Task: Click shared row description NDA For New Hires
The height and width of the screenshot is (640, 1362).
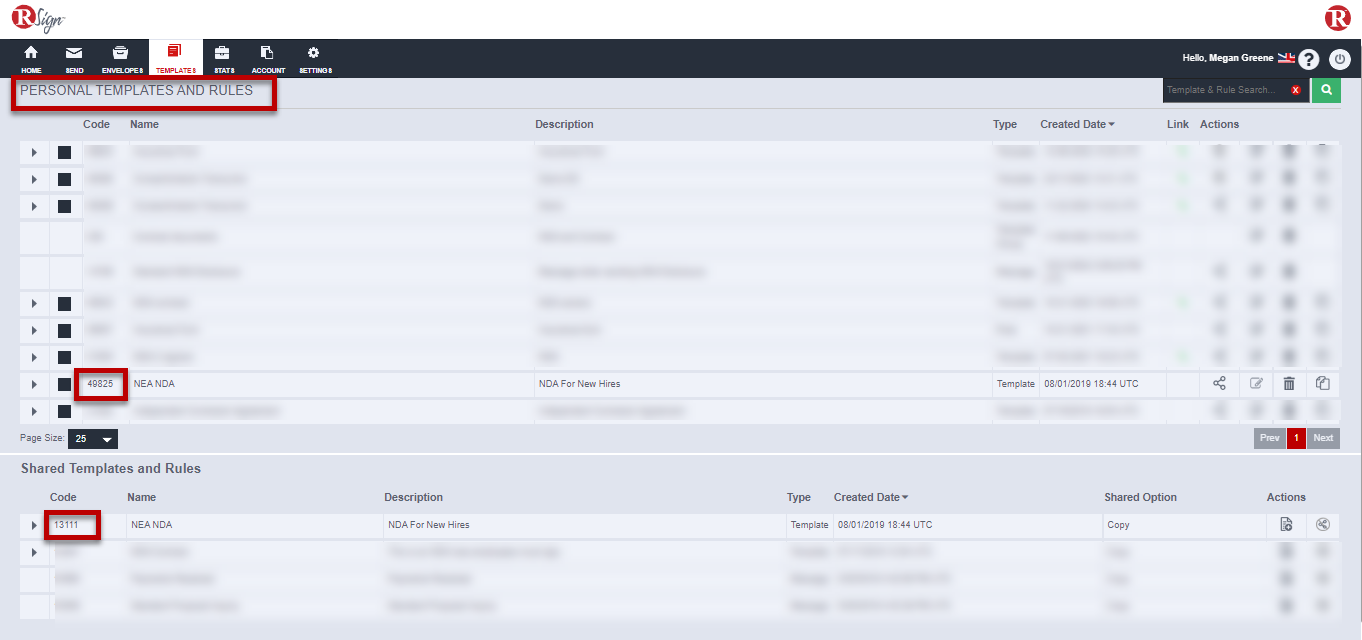Action: click(428, 524)
